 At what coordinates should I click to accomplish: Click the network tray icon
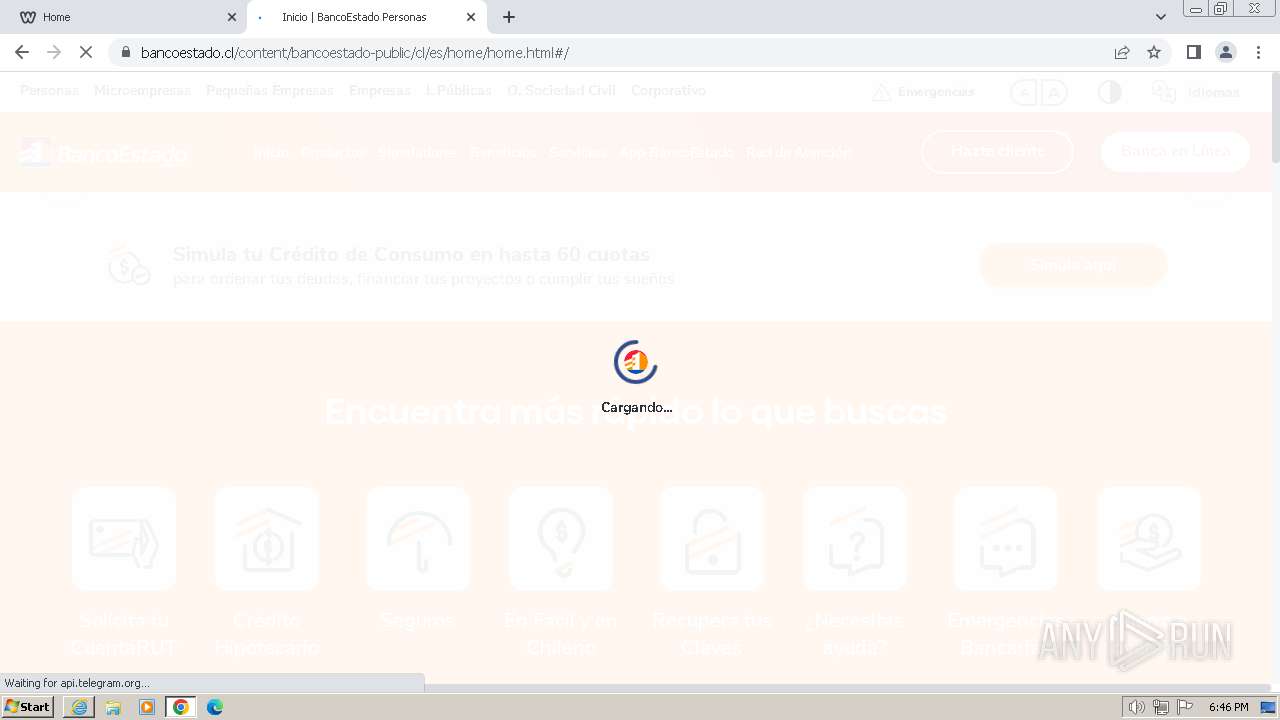pyautogui.click(x=1161, y=707)
